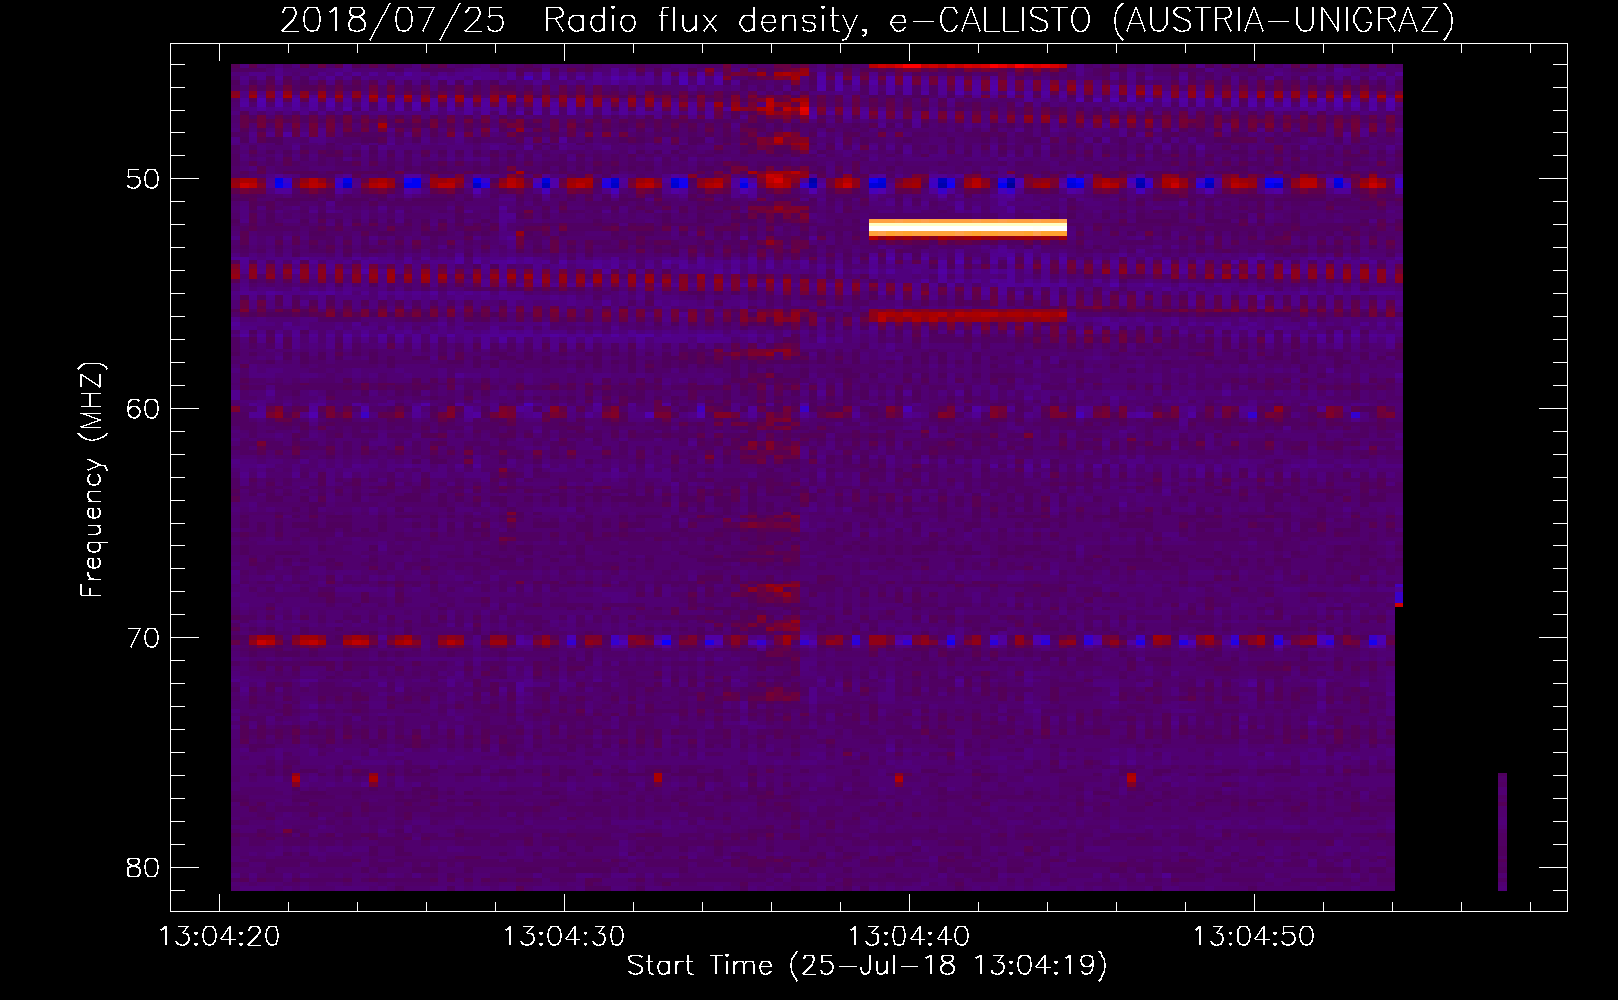Click the 80 frequency tick label
The image size is (1618, 1000).
pyautogui.click(x=143, y=867)
